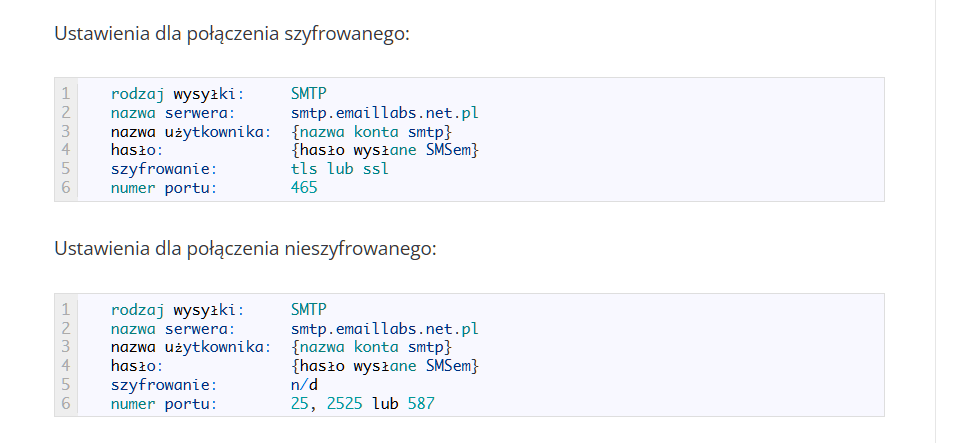Screen dimensions: 978x443
Task: Click '{hasło wysłane SMSem}' in the unencrypted block
Action: click(385, 366)
